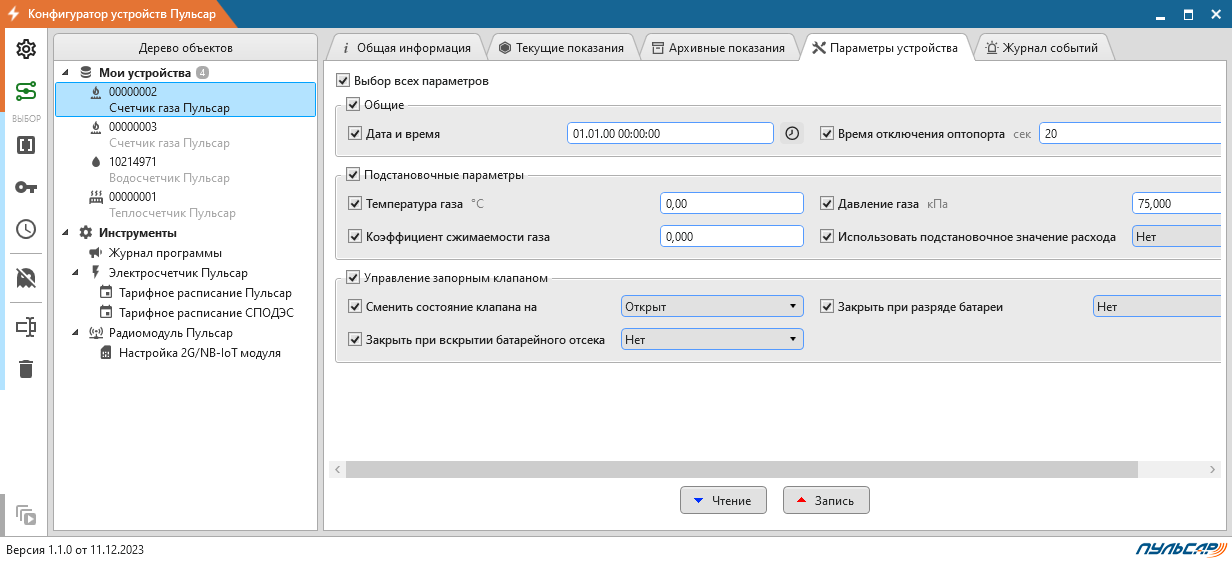Click the Запись button

click(x=826, y=500)
